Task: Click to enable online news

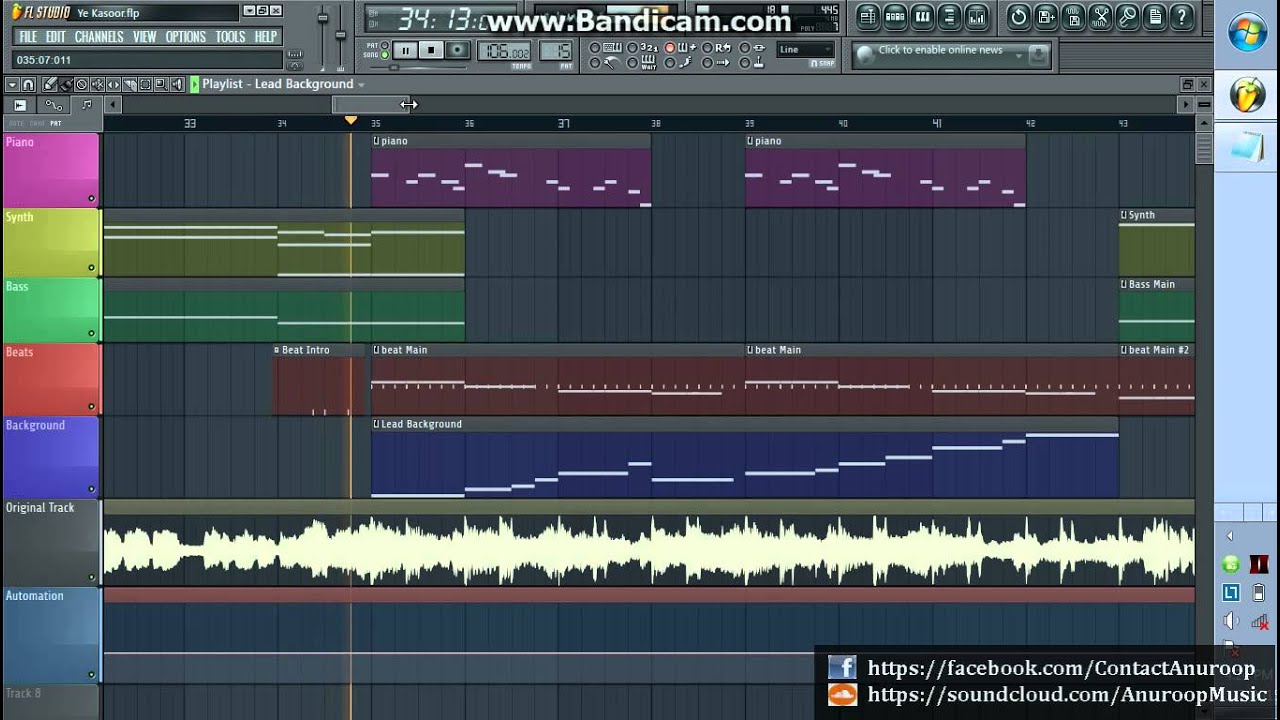Action: point(940,50)
